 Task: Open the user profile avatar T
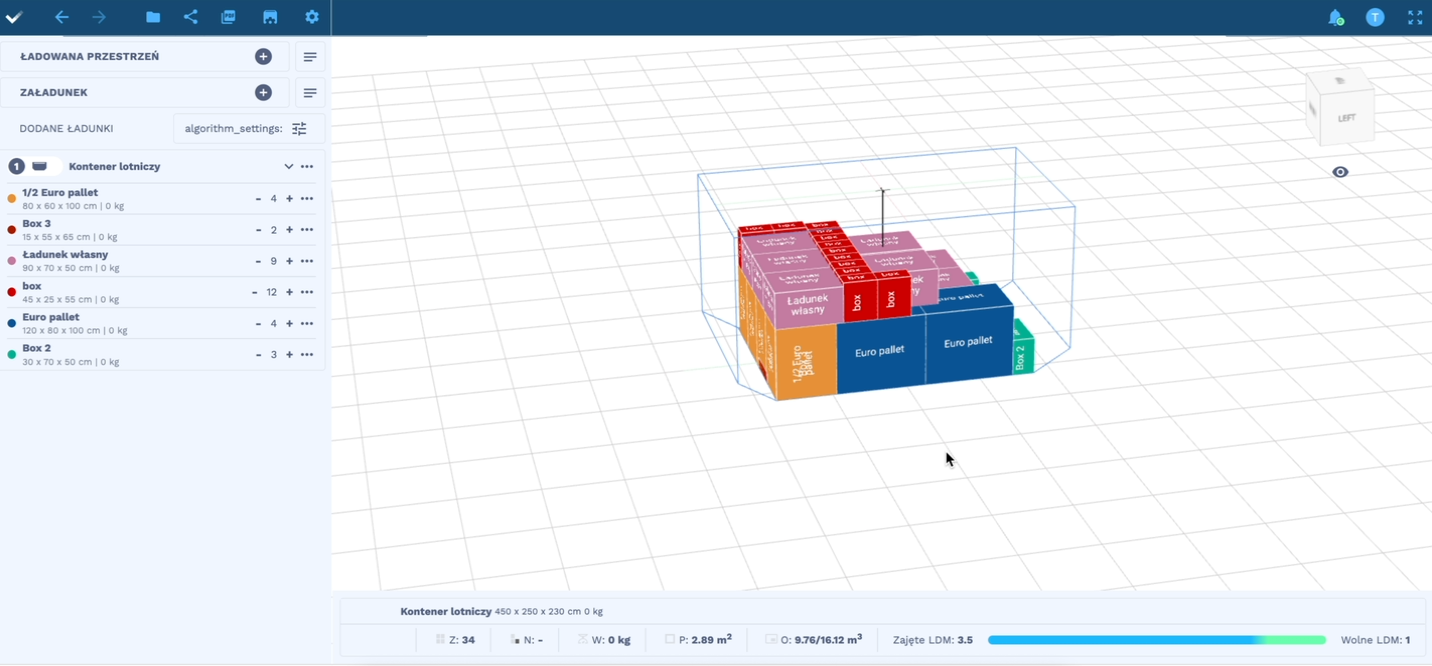[1375, 17]
